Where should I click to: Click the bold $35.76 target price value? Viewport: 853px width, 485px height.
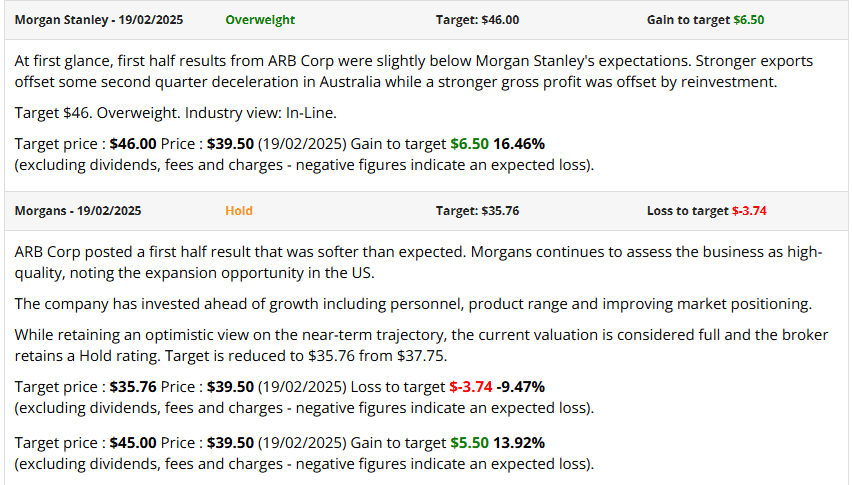point(133,387)
